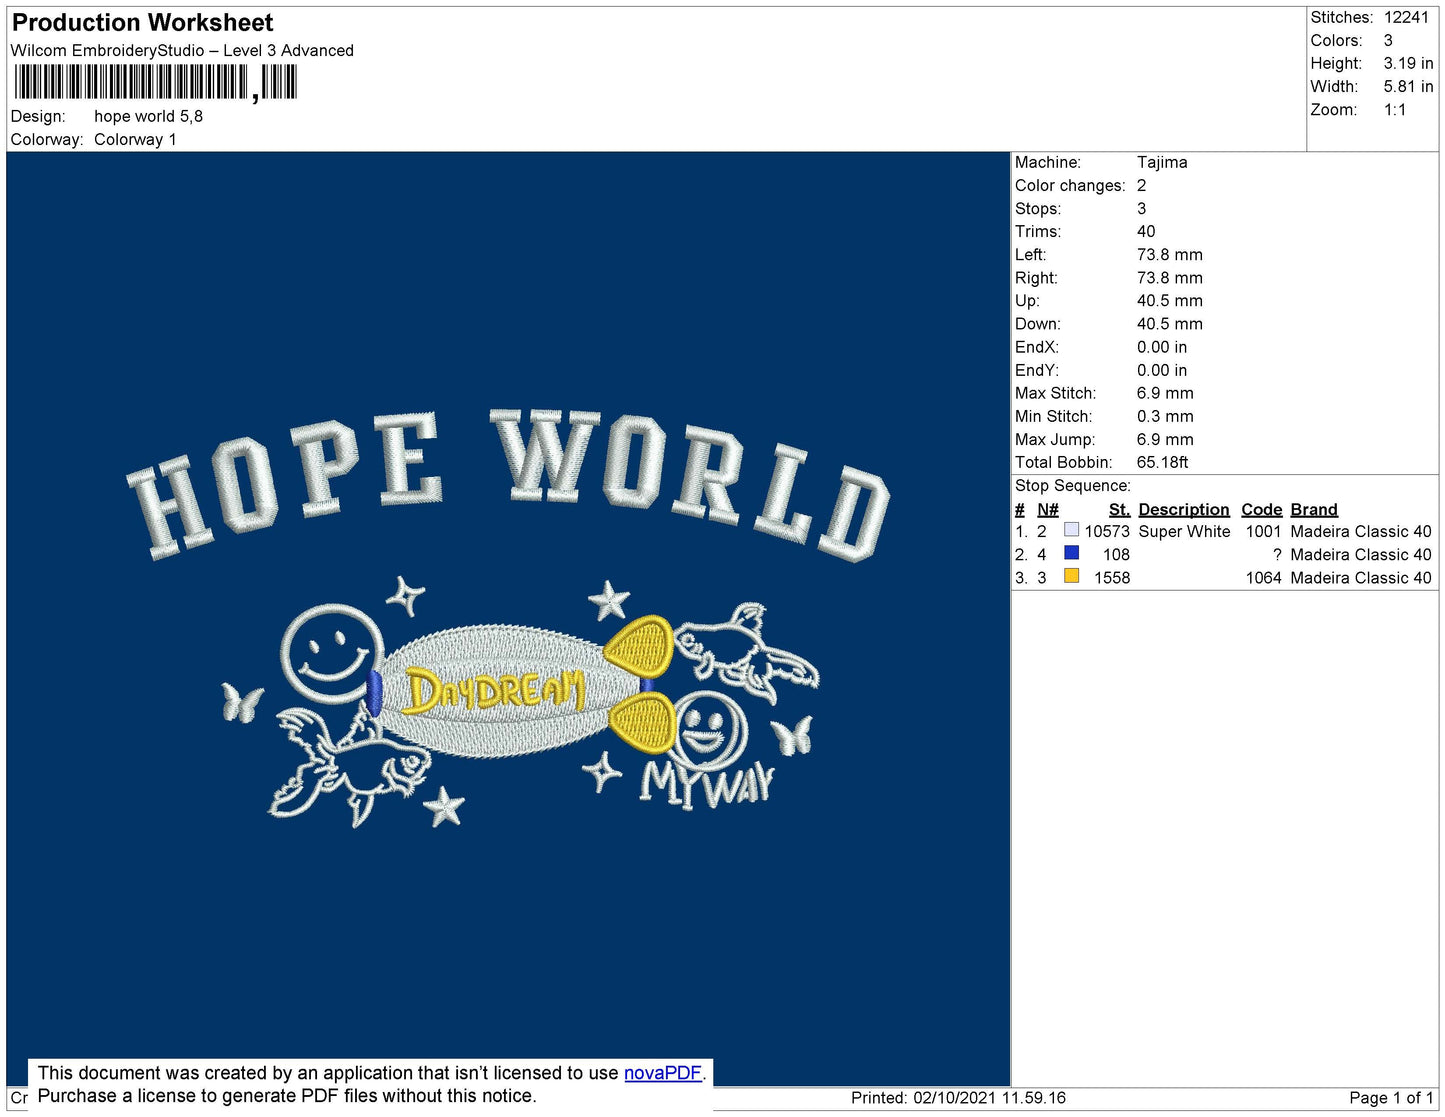The width and height of the screenshot is (1445, 1117).
Task: Click the Trims value 40
Action: pyautogui.click(x=1146, y=231)
